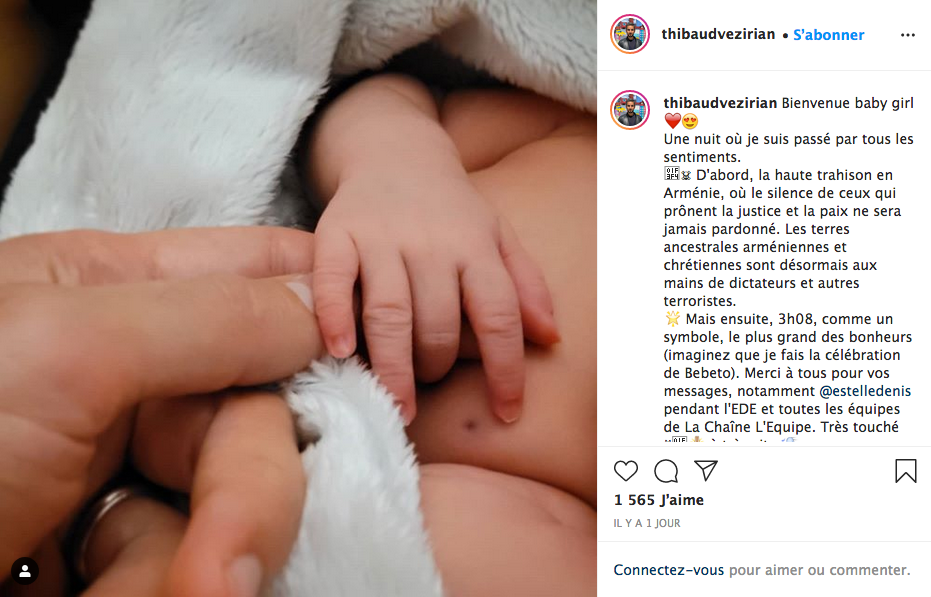Open thibaudvezirian username in caption

(x=720, y=103)
